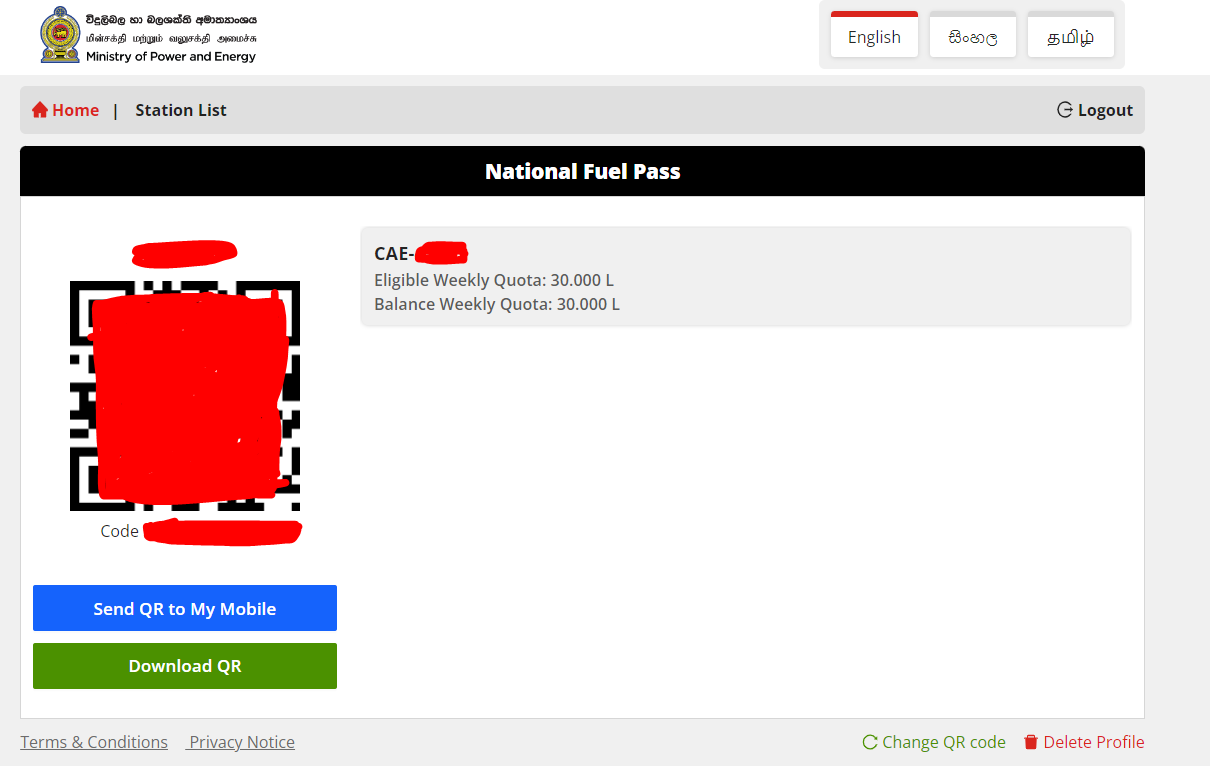
Task: Click the CAE- vehicle number text
Action: tap(394, 254)
